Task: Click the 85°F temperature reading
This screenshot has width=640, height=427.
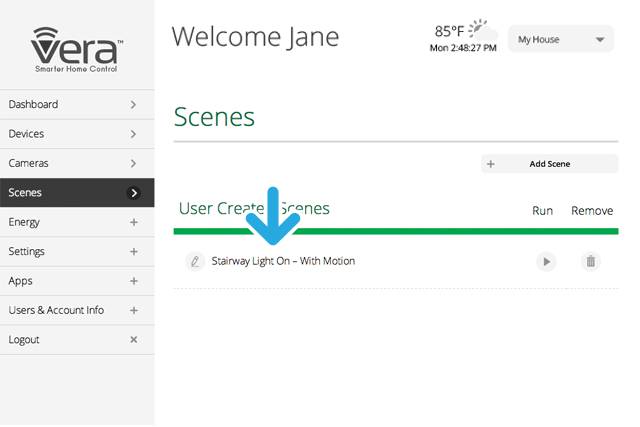Action: (450, 30)
